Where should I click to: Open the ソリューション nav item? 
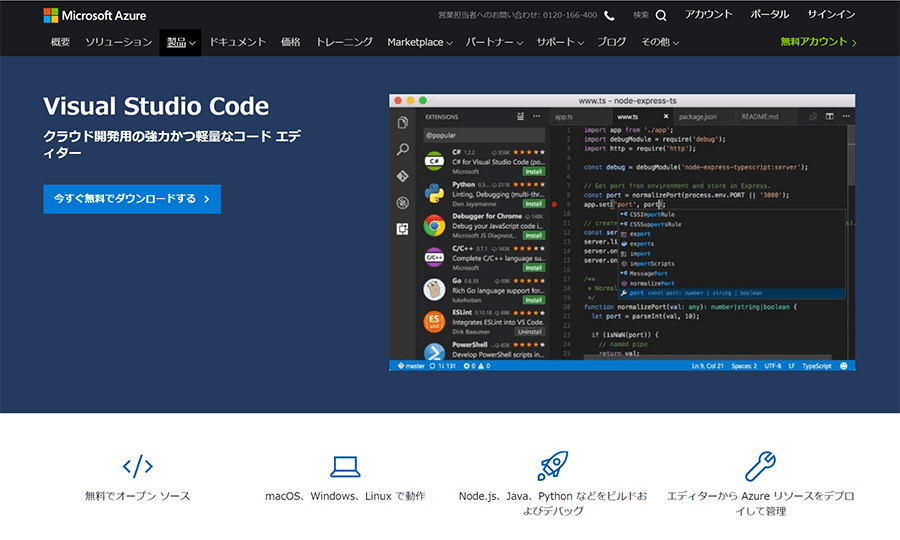[118, 42]
